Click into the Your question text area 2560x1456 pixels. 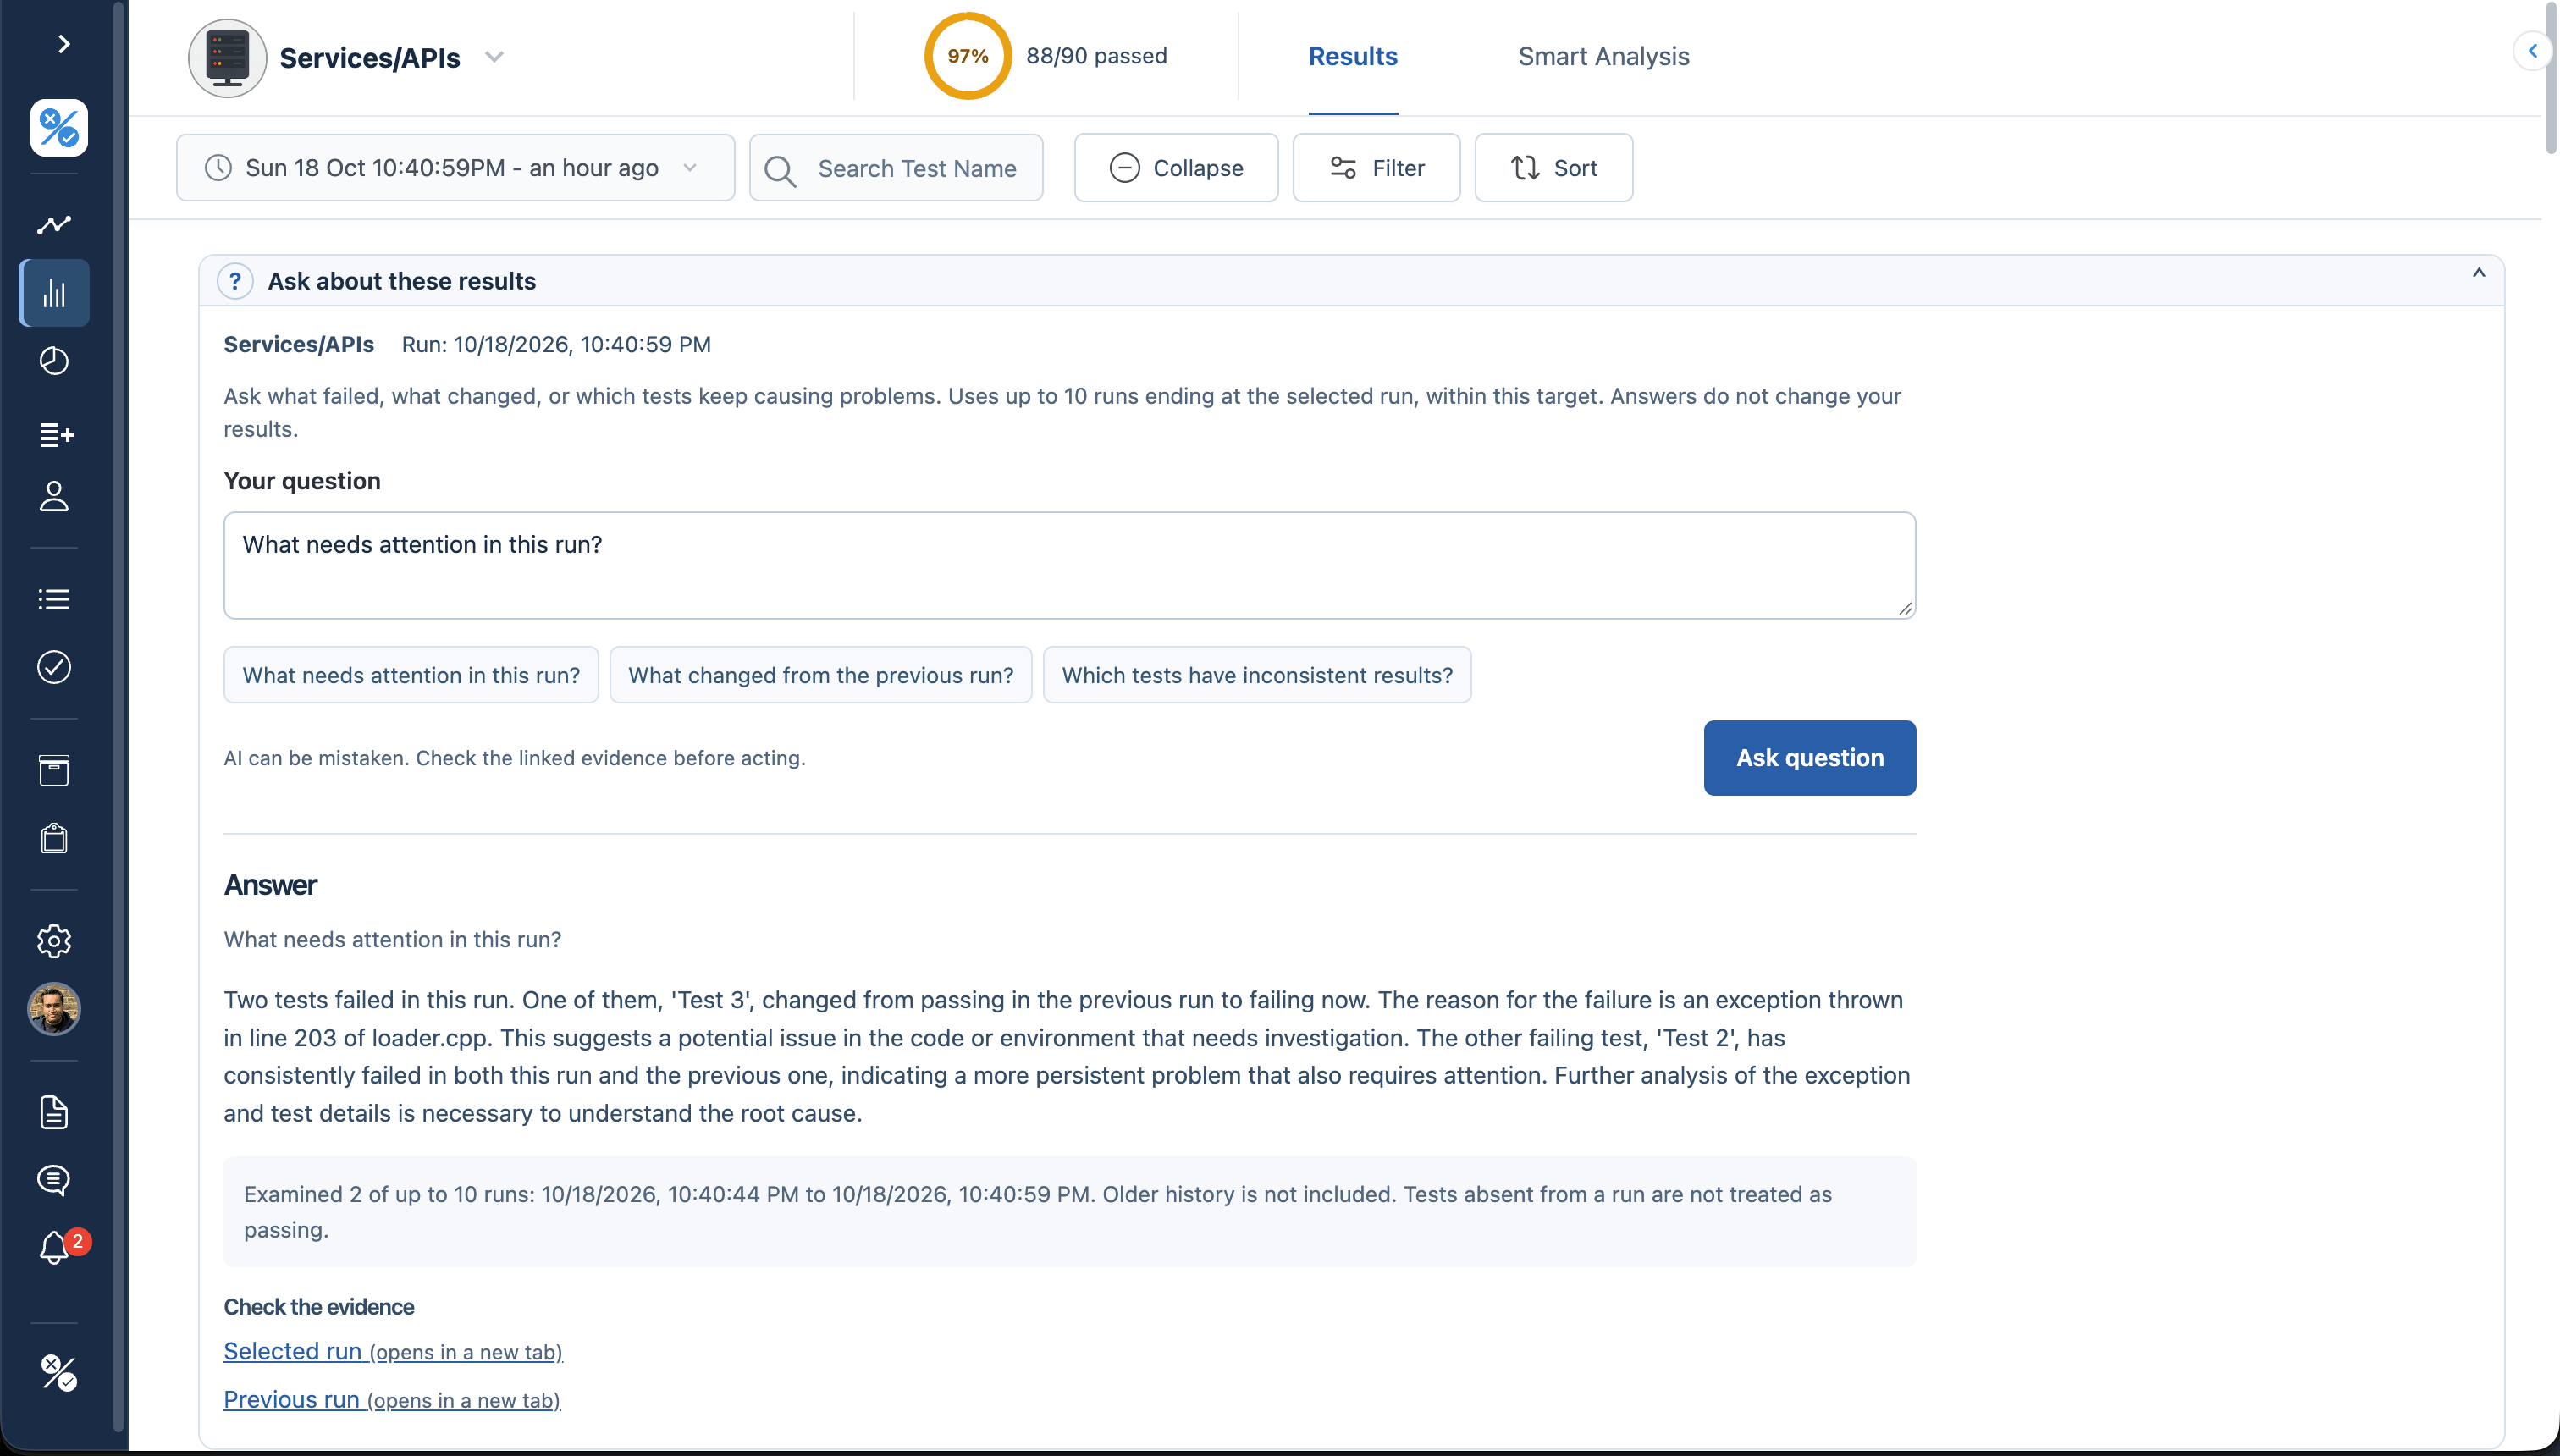1070,566
